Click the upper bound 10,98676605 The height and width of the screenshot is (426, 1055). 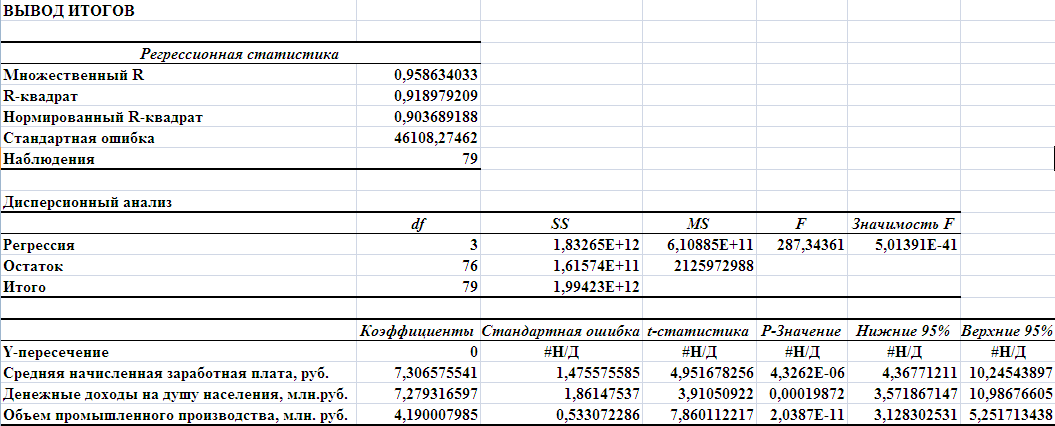[1008, 394]
